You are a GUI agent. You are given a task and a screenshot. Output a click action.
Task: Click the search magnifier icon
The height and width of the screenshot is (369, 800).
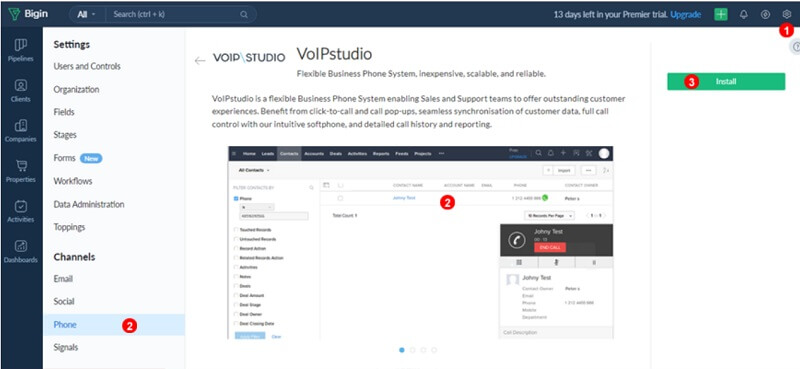244,14
